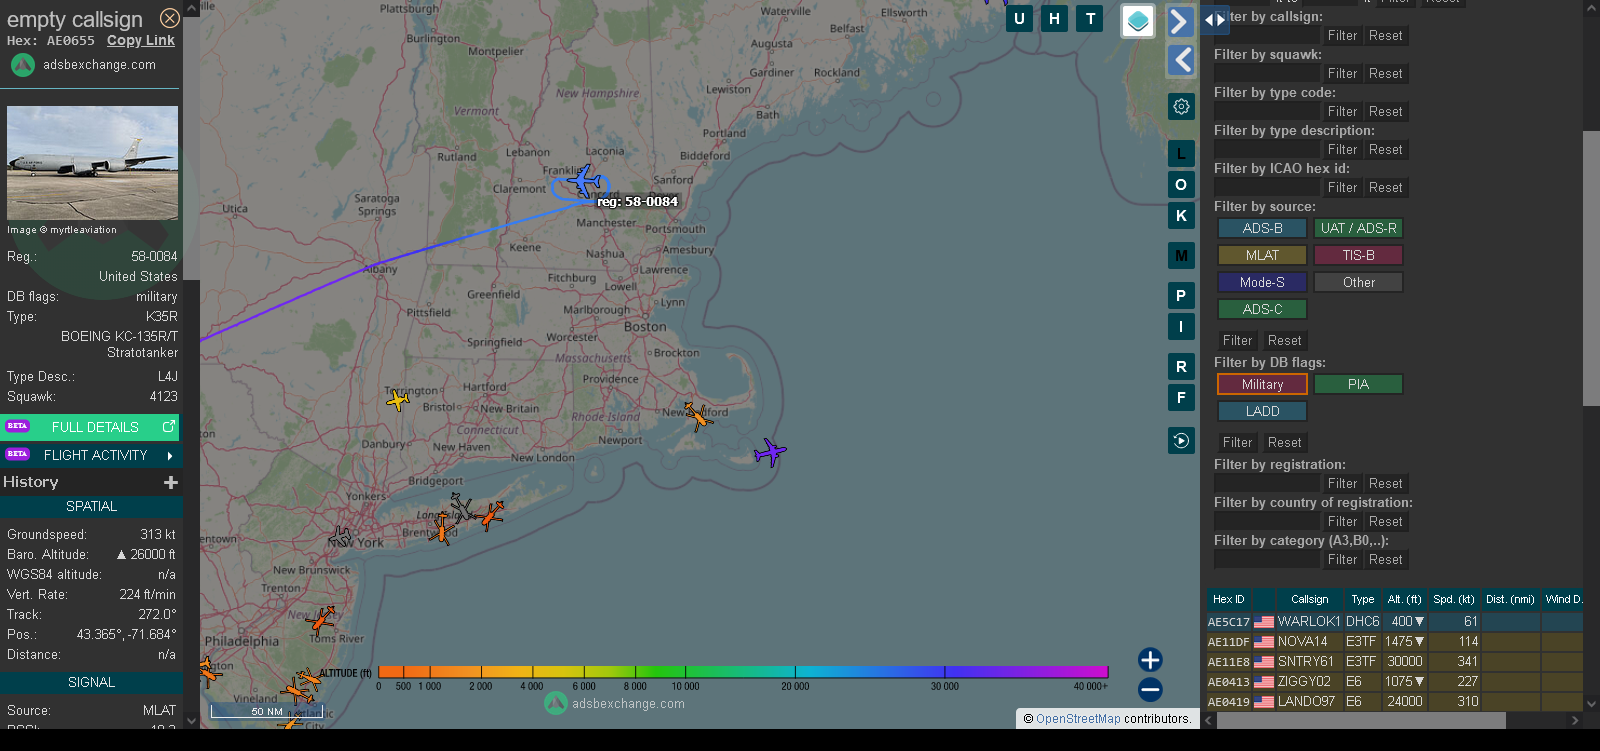The image size is (1600, 751).
Task: Sort table by Dist. (nmi) column
Action: point(1510,599)
